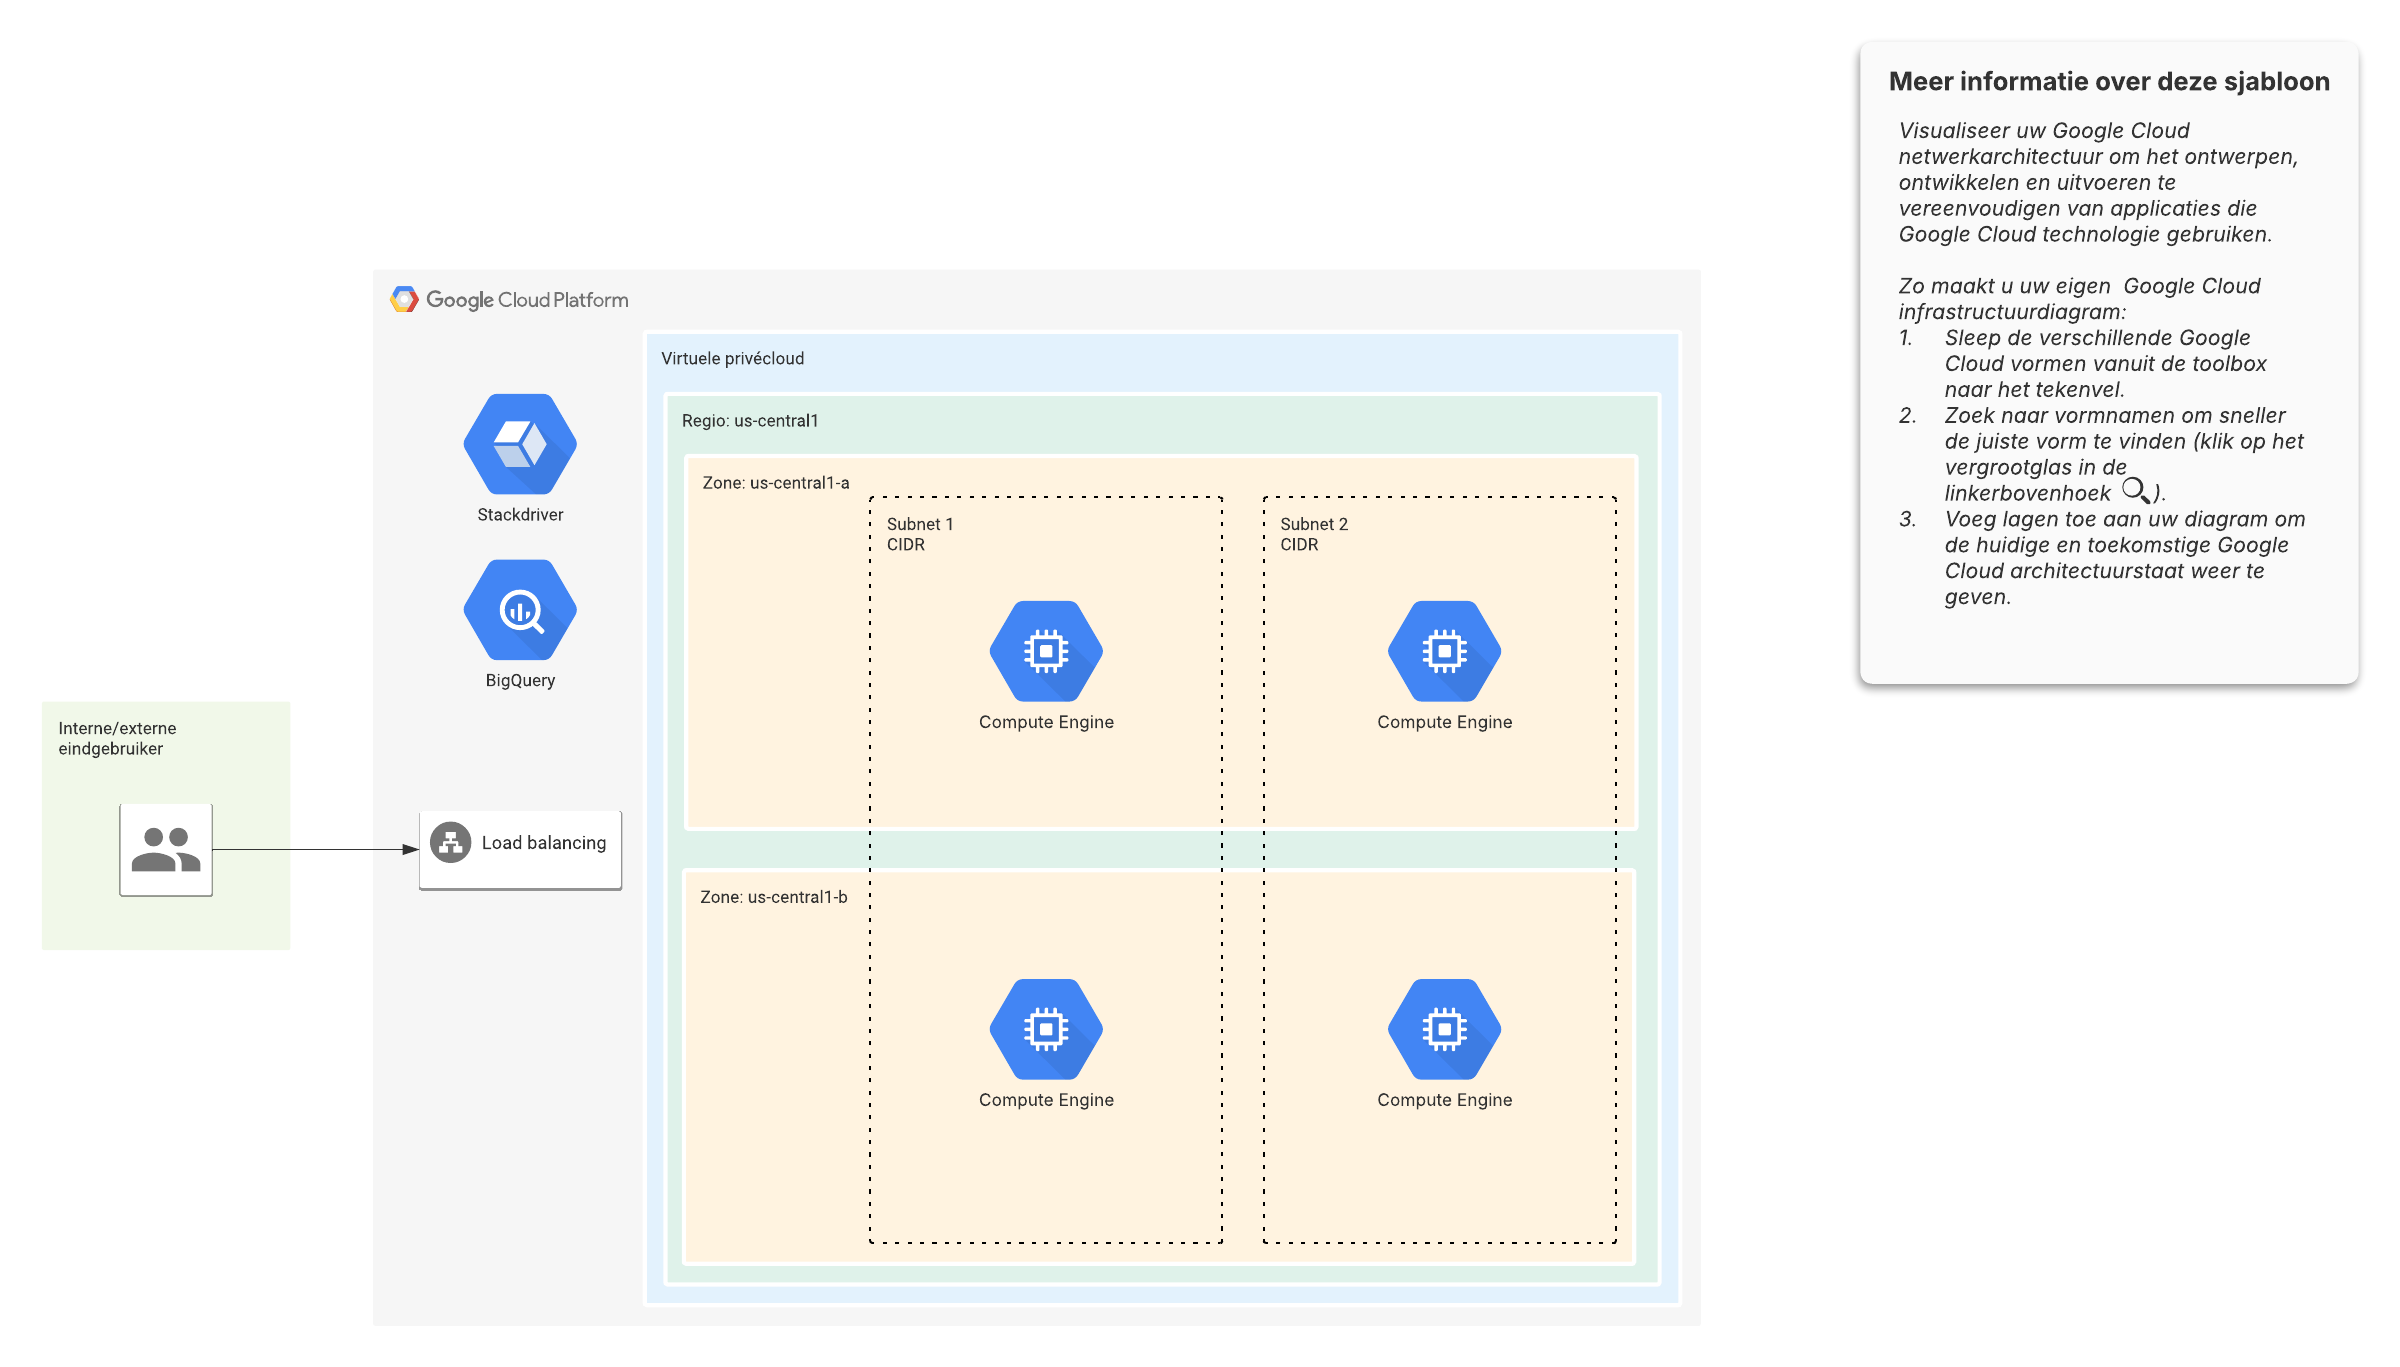Select the users group icon

click(x=166, y=850)
